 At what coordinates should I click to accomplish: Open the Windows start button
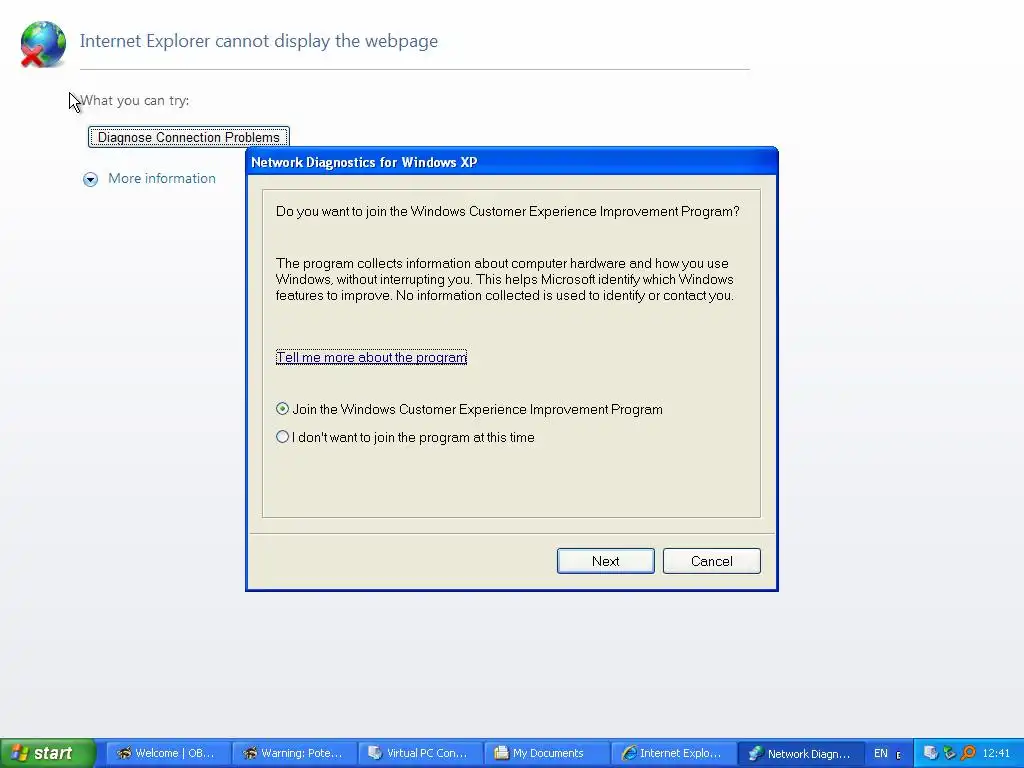pyautogui.click(x=48, y=753)
